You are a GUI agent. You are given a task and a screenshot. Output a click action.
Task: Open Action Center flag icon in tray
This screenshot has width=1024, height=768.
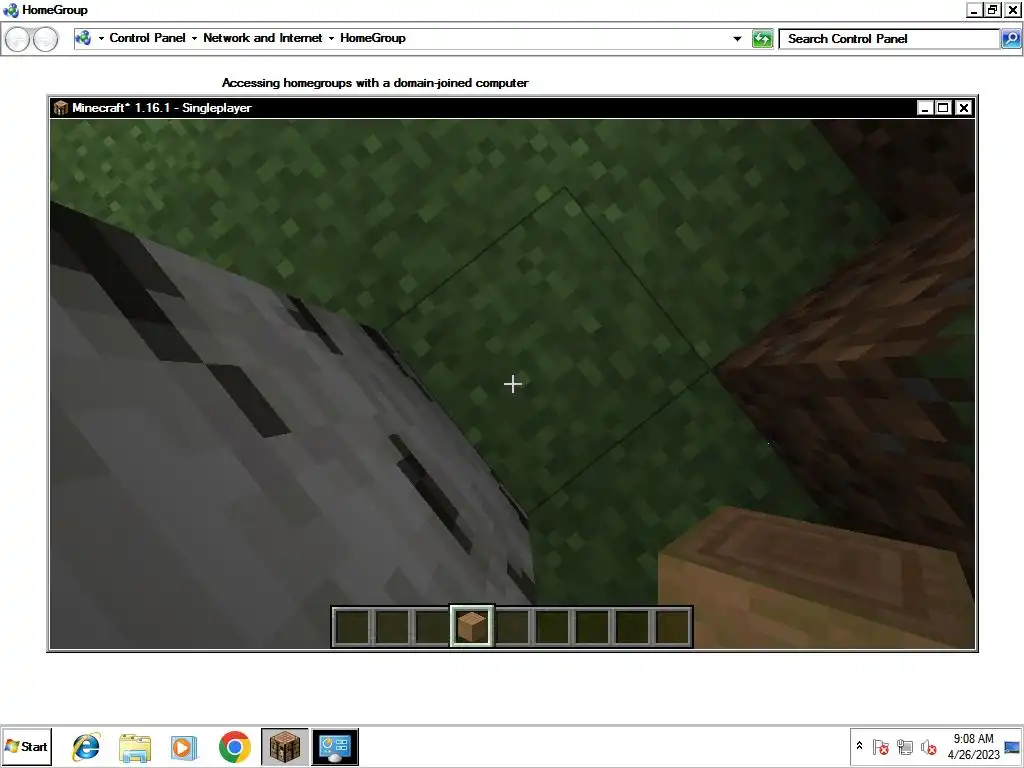(880, 746)
